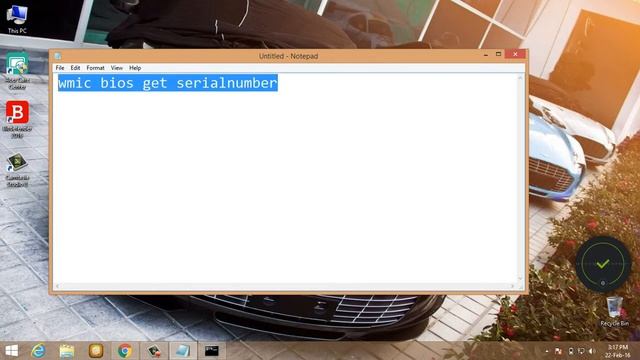
Task: Open the clock and date in the taskbar
Action: tap(617, 351)
